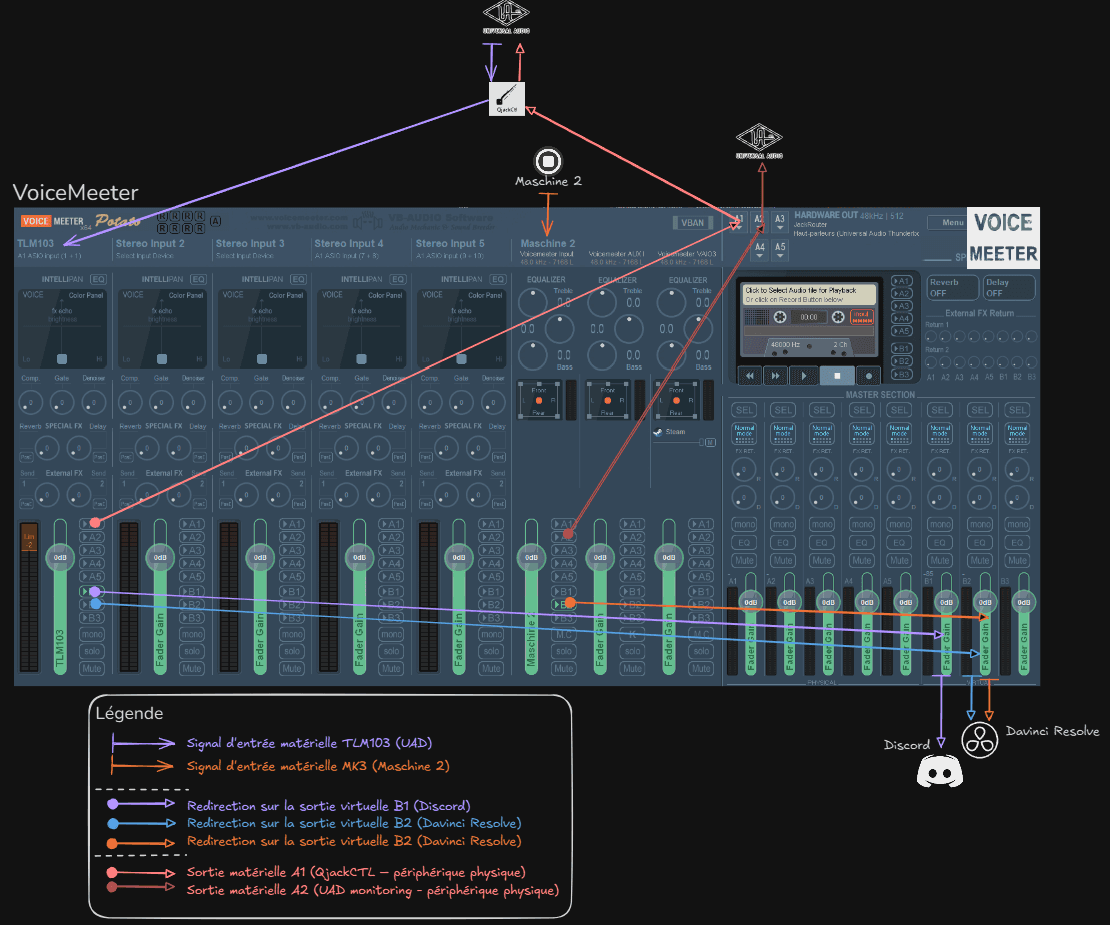Open the VoiceMeeter Menu
The image size is (1110, 925).
pyautogui.click(x=948, y=222)
